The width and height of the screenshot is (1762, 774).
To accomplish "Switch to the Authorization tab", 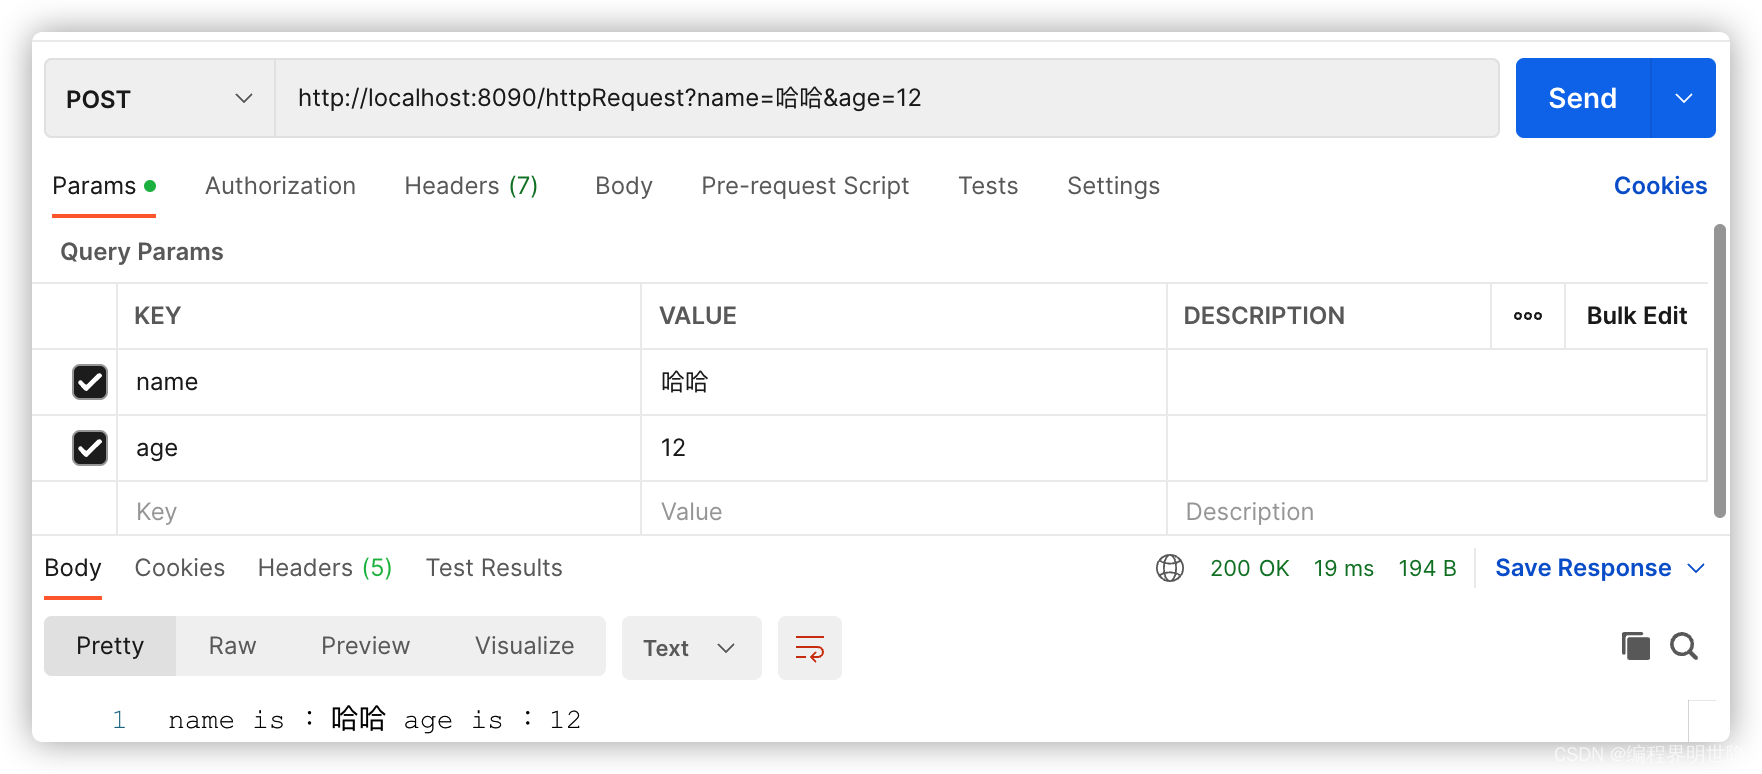I will tap(280, 186).
